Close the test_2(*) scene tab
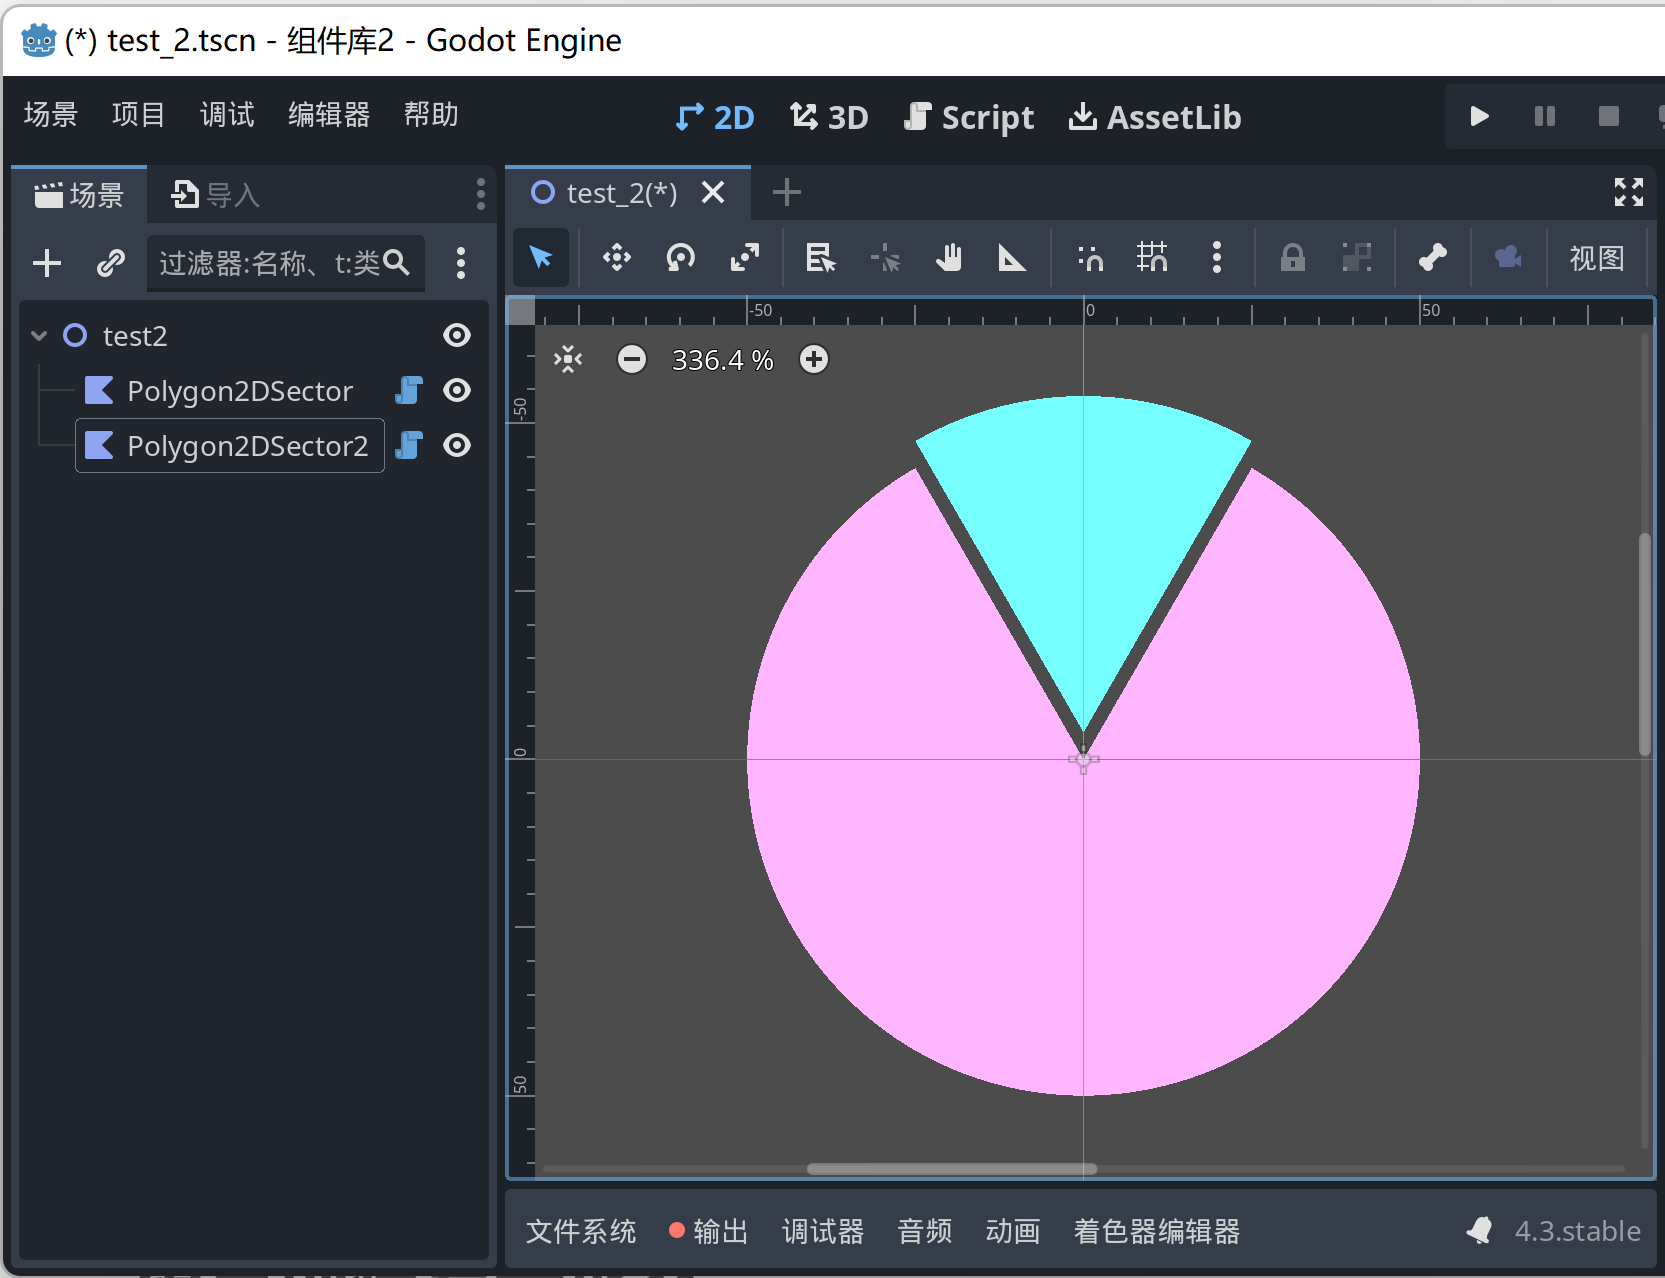Viewport: 1665px width, 1278px height. [x=713, y=192]
